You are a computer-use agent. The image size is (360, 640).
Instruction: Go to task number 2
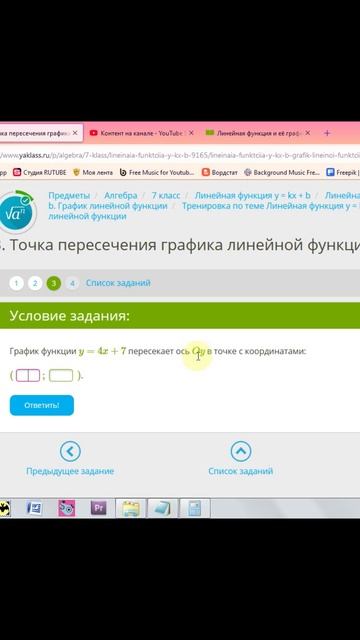tap(35, 283)
